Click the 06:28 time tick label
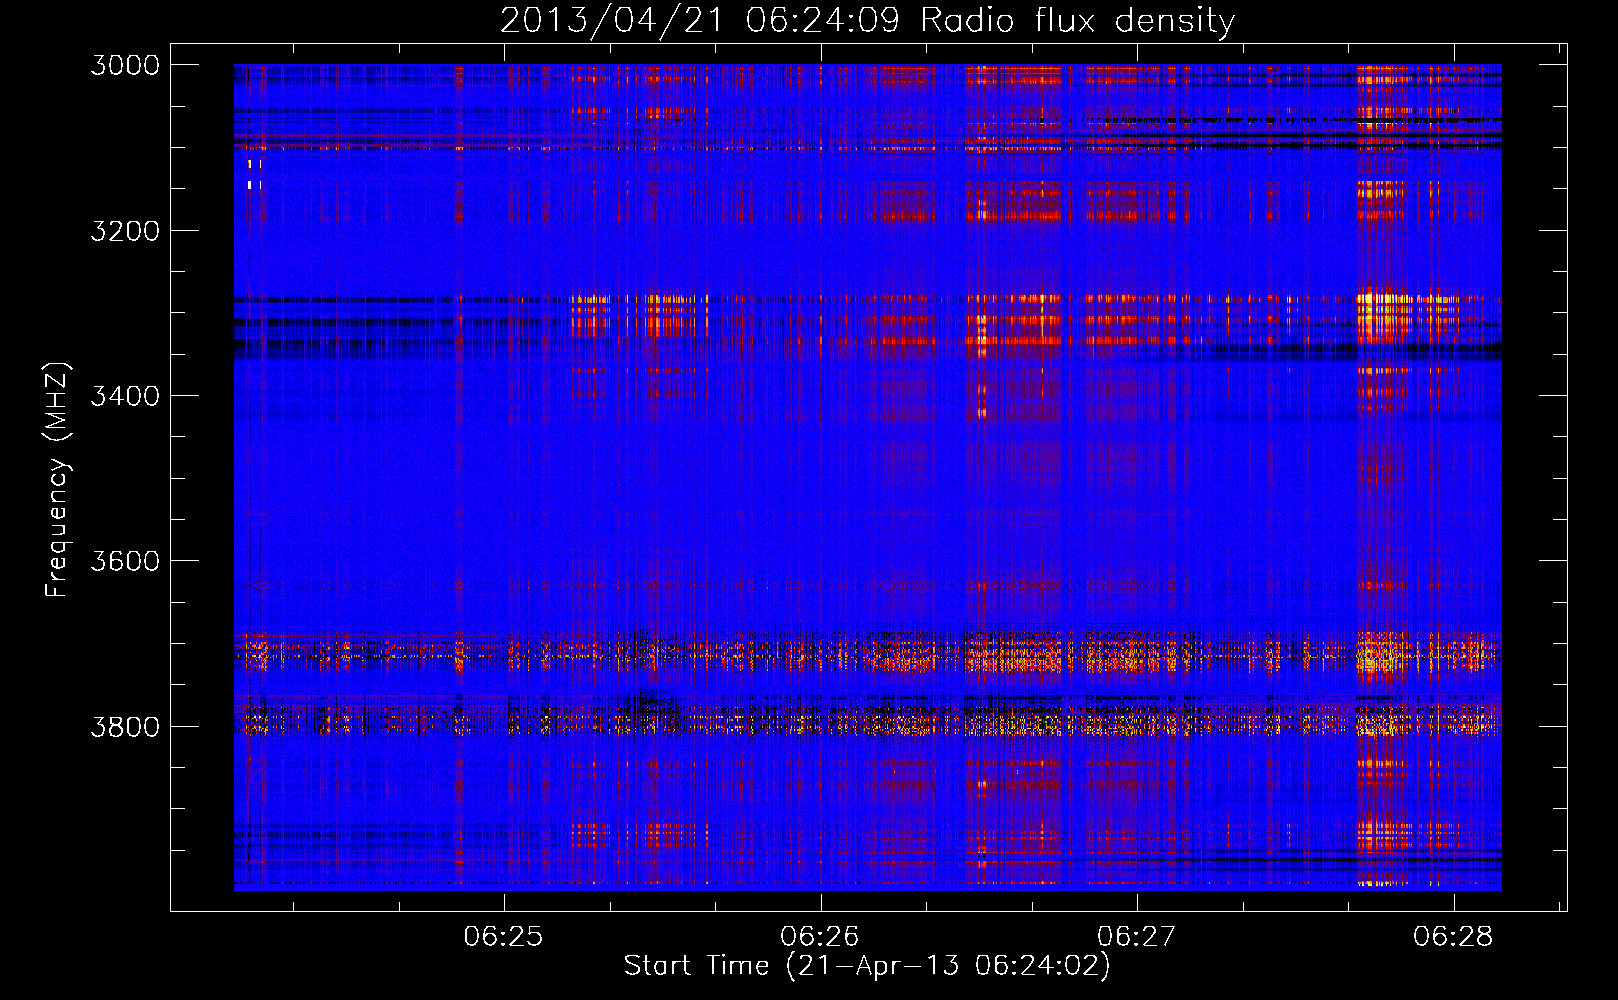The height and width of the screenshot is (1000, 1618). pos(1453,936)
